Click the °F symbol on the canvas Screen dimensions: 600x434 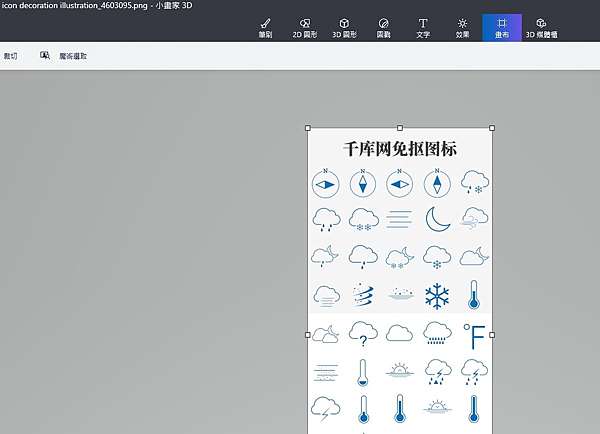point(474,336)
